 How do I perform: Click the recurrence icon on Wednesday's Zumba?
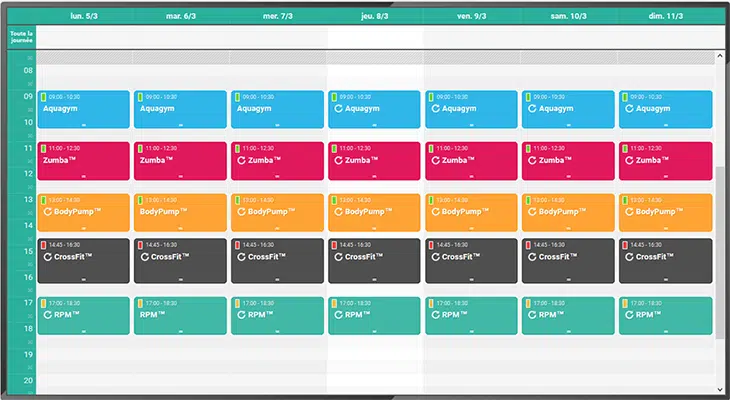tap(242, 160)
